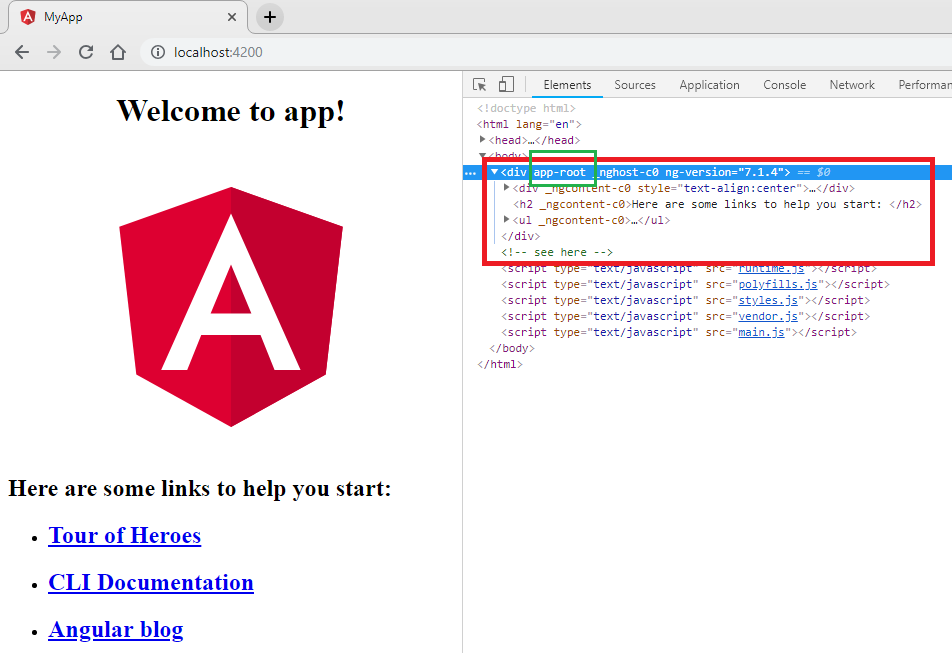Select the h2 element in DOM tree
The width and height of the screenshot is (952, 653).
coord(717,204)
